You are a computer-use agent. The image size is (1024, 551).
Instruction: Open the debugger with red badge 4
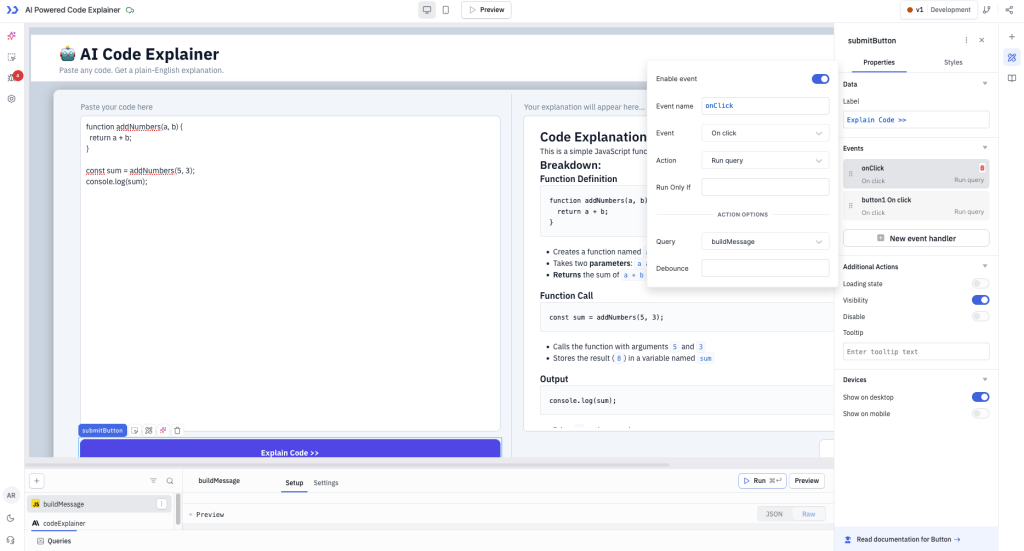click(12, 77)
